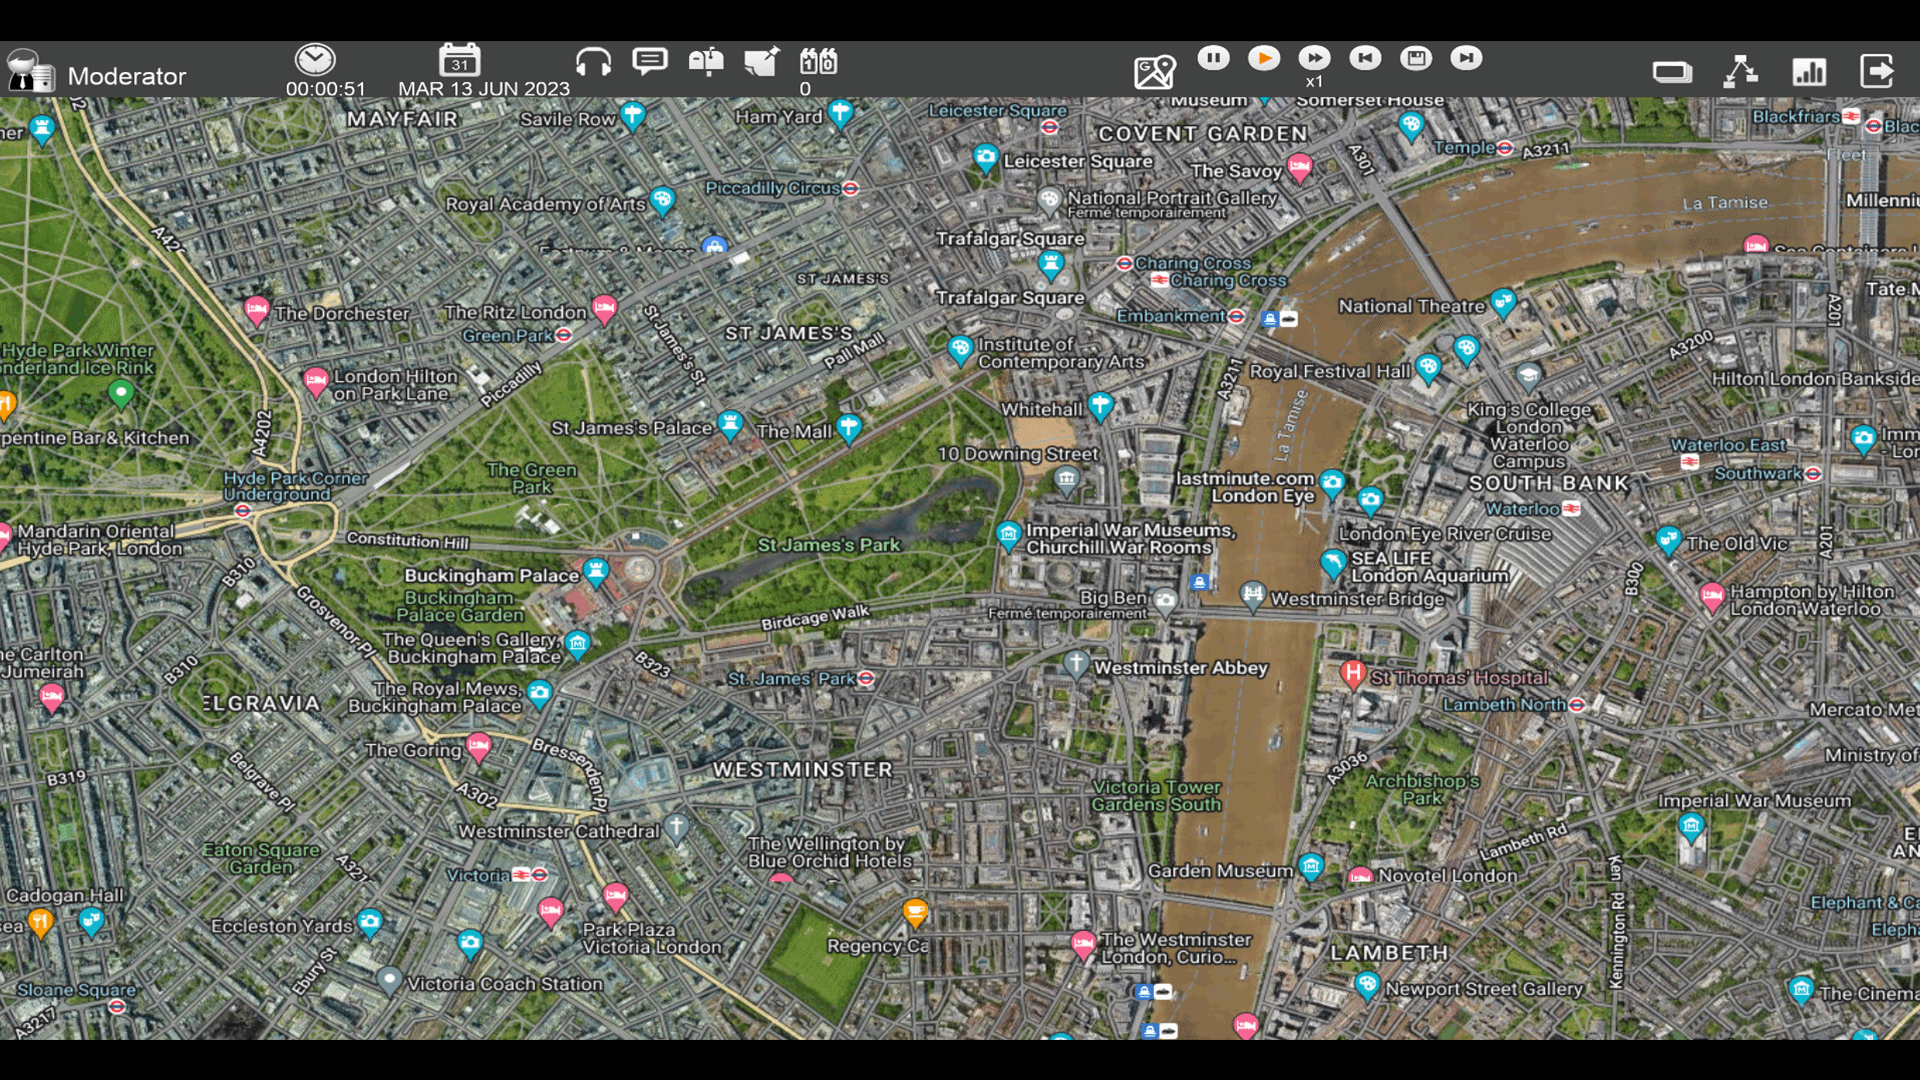The image size is (1920, 1080).
Task: Click the Embankment station symbol
Action: 1237,316
